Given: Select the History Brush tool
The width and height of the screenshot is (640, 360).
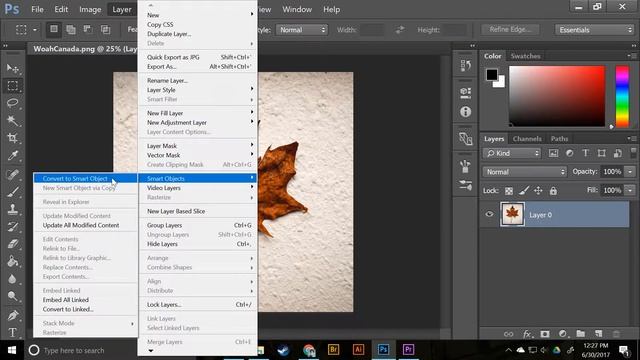Looking at the screenshot, I should 13,227.
